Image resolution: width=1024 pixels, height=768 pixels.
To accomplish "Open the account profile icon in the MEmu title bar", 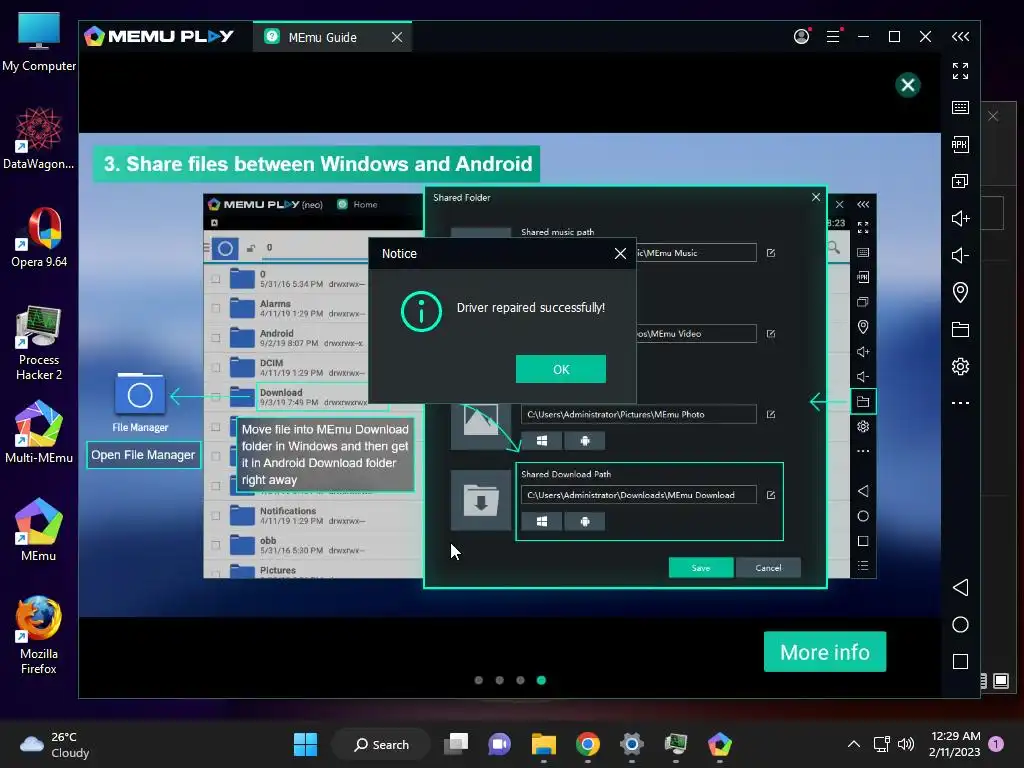I will pos(801,37).
